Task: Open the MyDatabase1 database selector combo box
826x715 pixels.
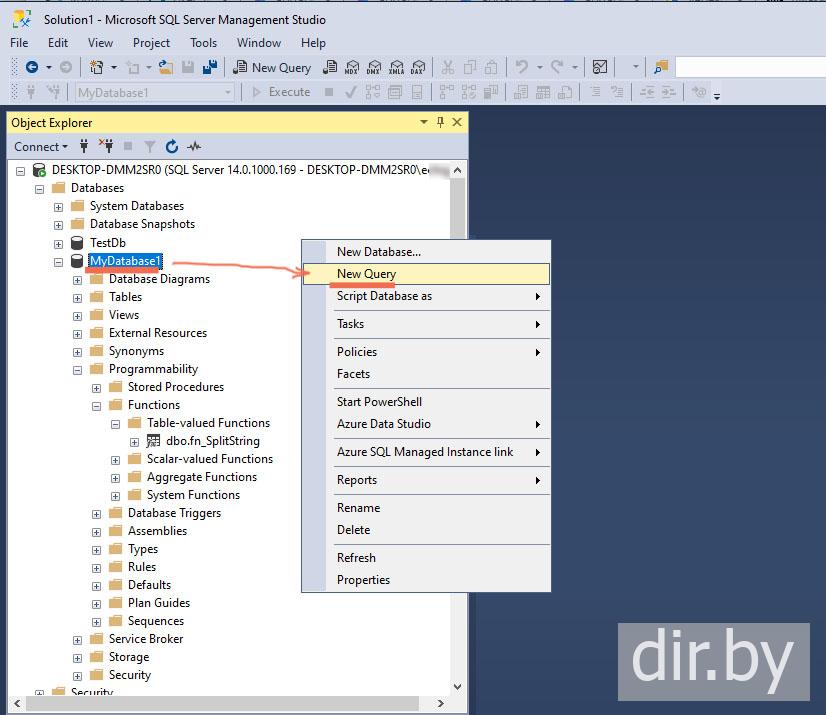Action: [155, 92]
